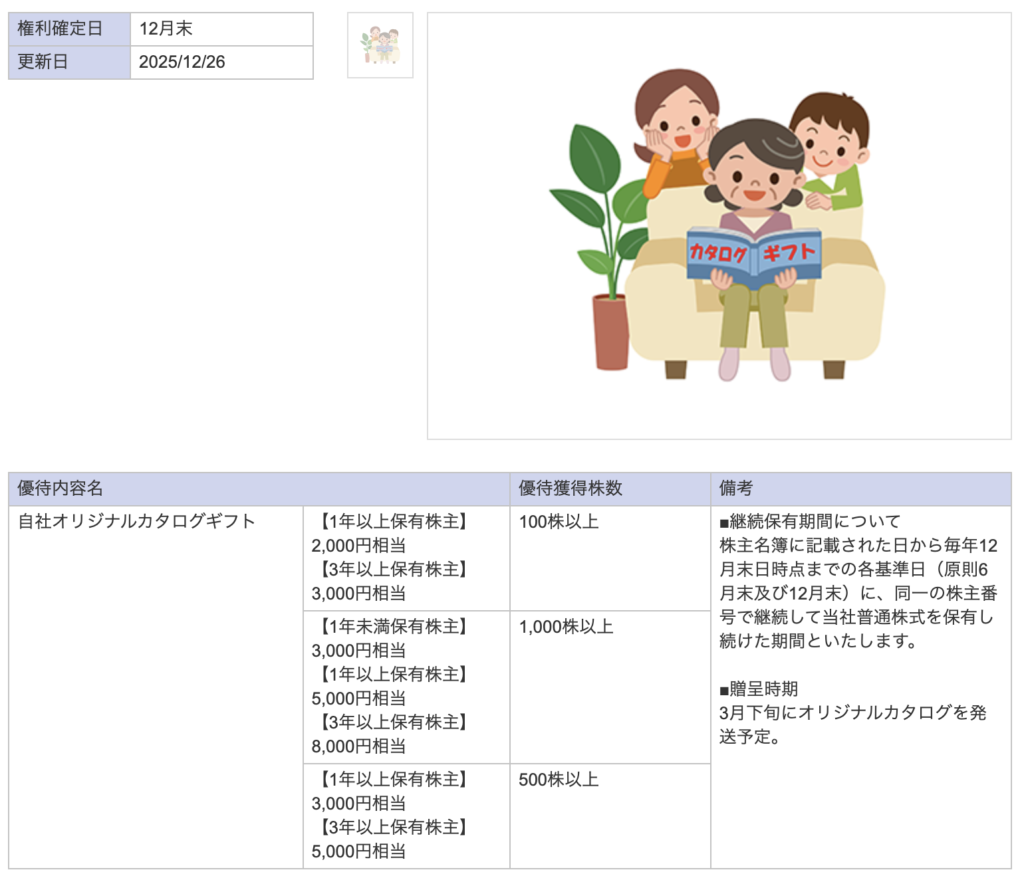Select the 1,000株以上 cell

point(566,627)
